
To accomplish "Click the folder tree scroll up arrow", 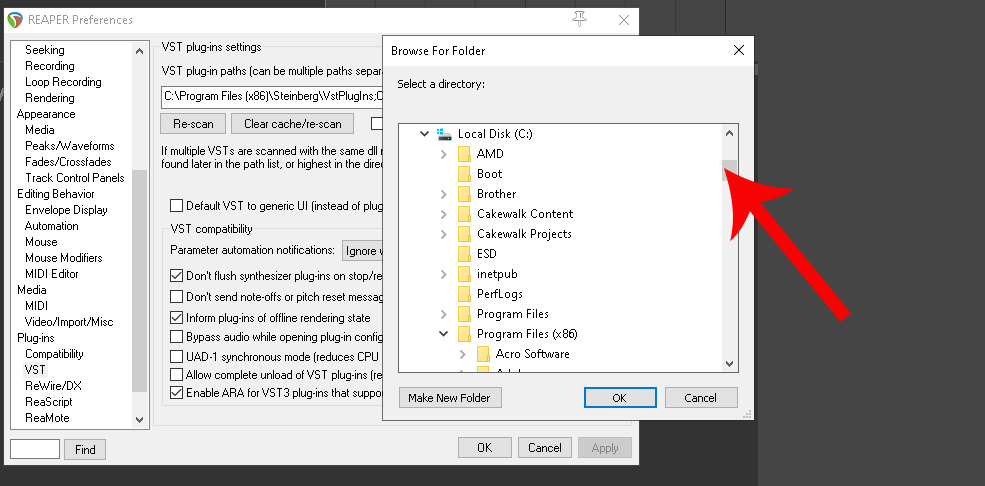I will pyautogui.click(x=729, y=132).
